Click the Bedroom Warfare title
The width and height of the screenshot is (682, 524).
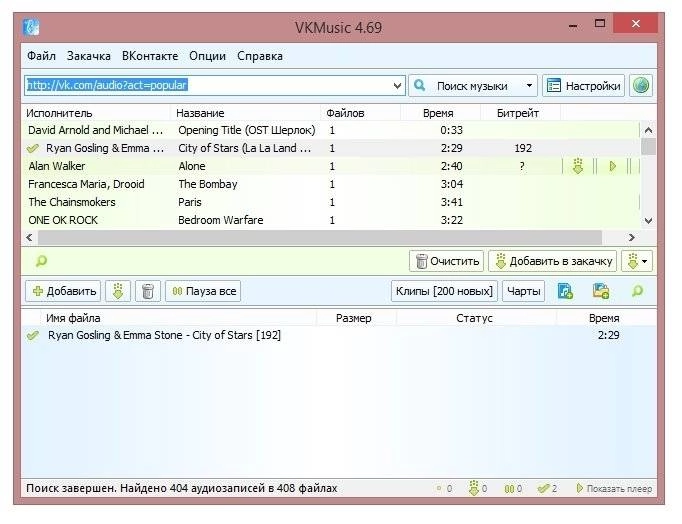[x=221, y=220]
